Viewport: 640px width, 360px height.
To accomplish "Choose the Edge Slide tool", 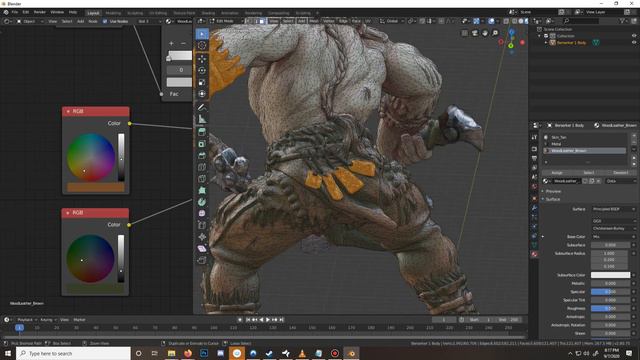I will [x=202, y=225].
